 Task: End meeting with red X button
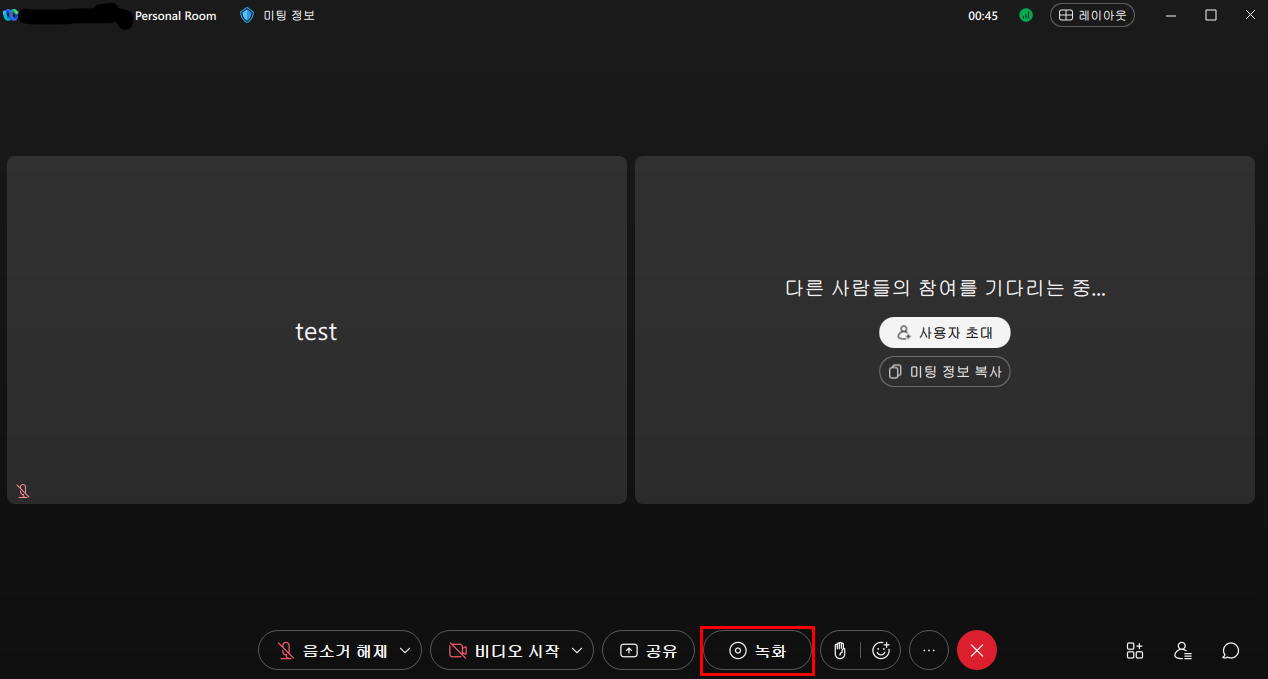977,650
